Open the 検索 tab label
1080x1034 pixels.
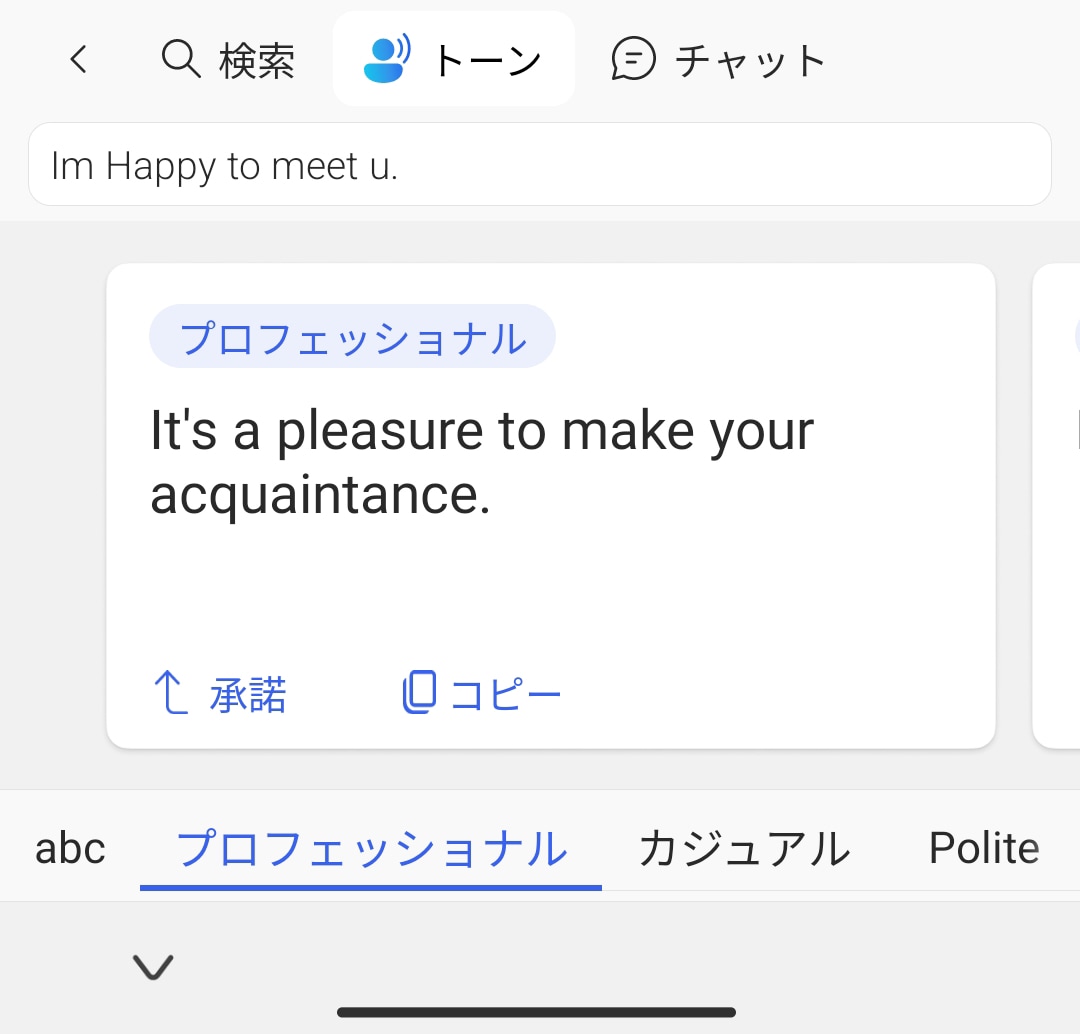[x=257, y=61]
